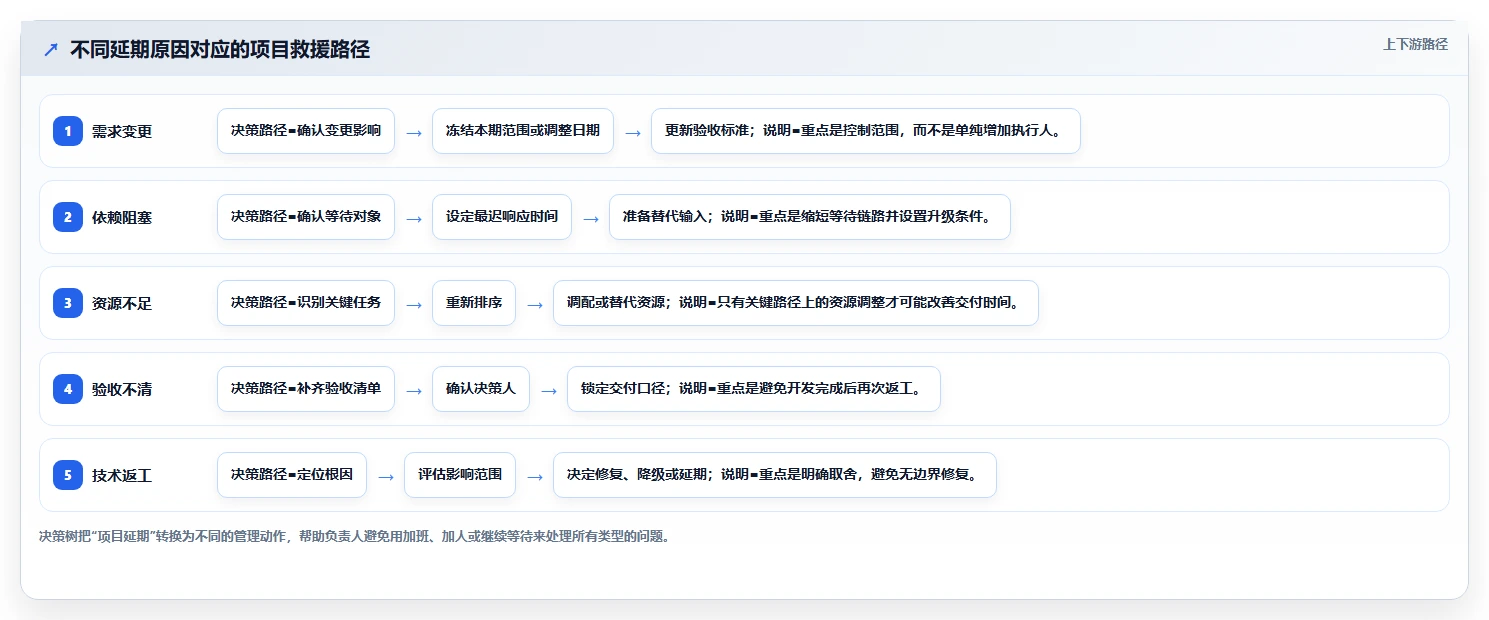This screenshot has height=620, width=1489.
Task: Click the 决策路径=识别关键任务 step box
Action: coord(306,303)
